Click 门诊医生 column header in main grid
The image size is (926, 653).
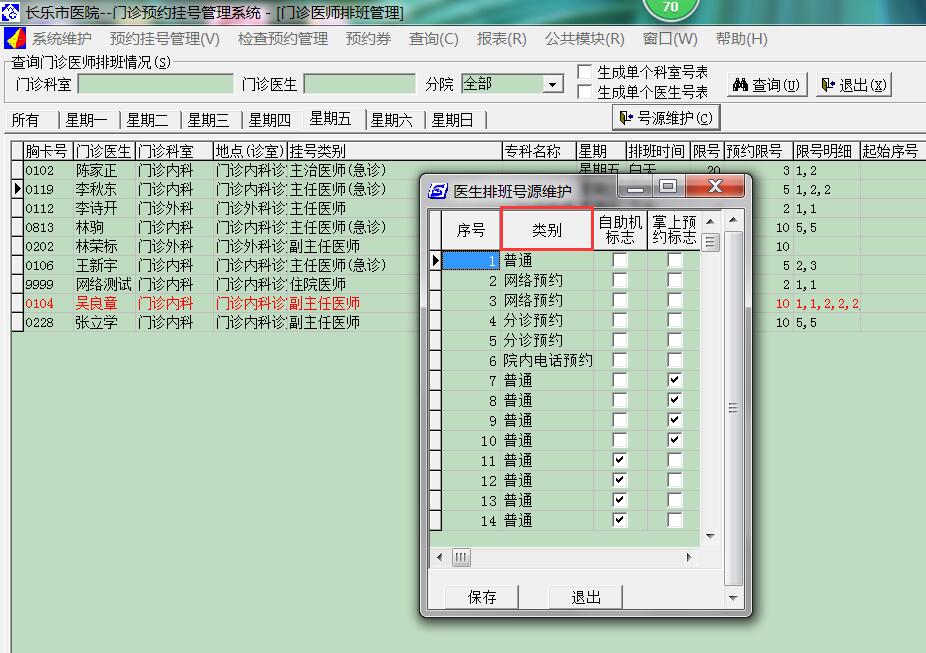tap(103, 151)
